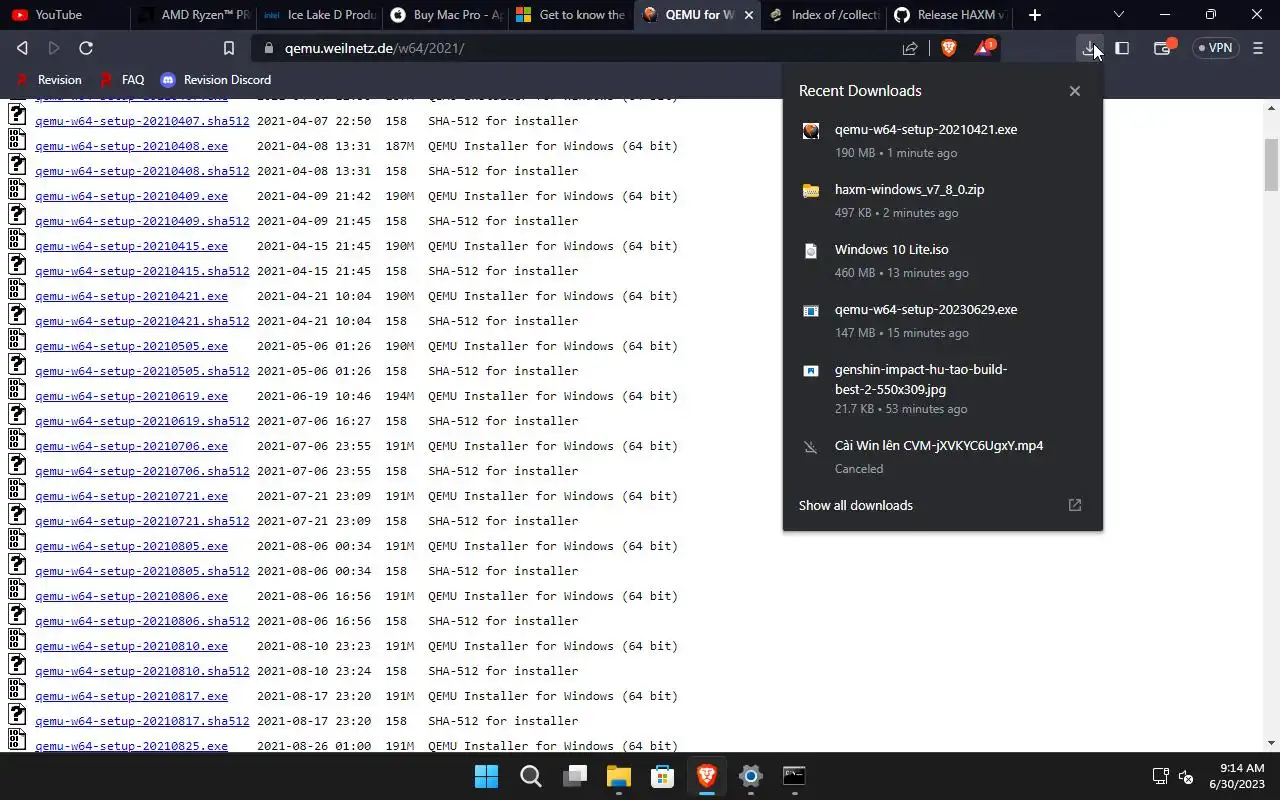The width and height of the screenshot is (1280, 800).
Task: Open Brave main hamburger menu
Action: pos(1258,48)
